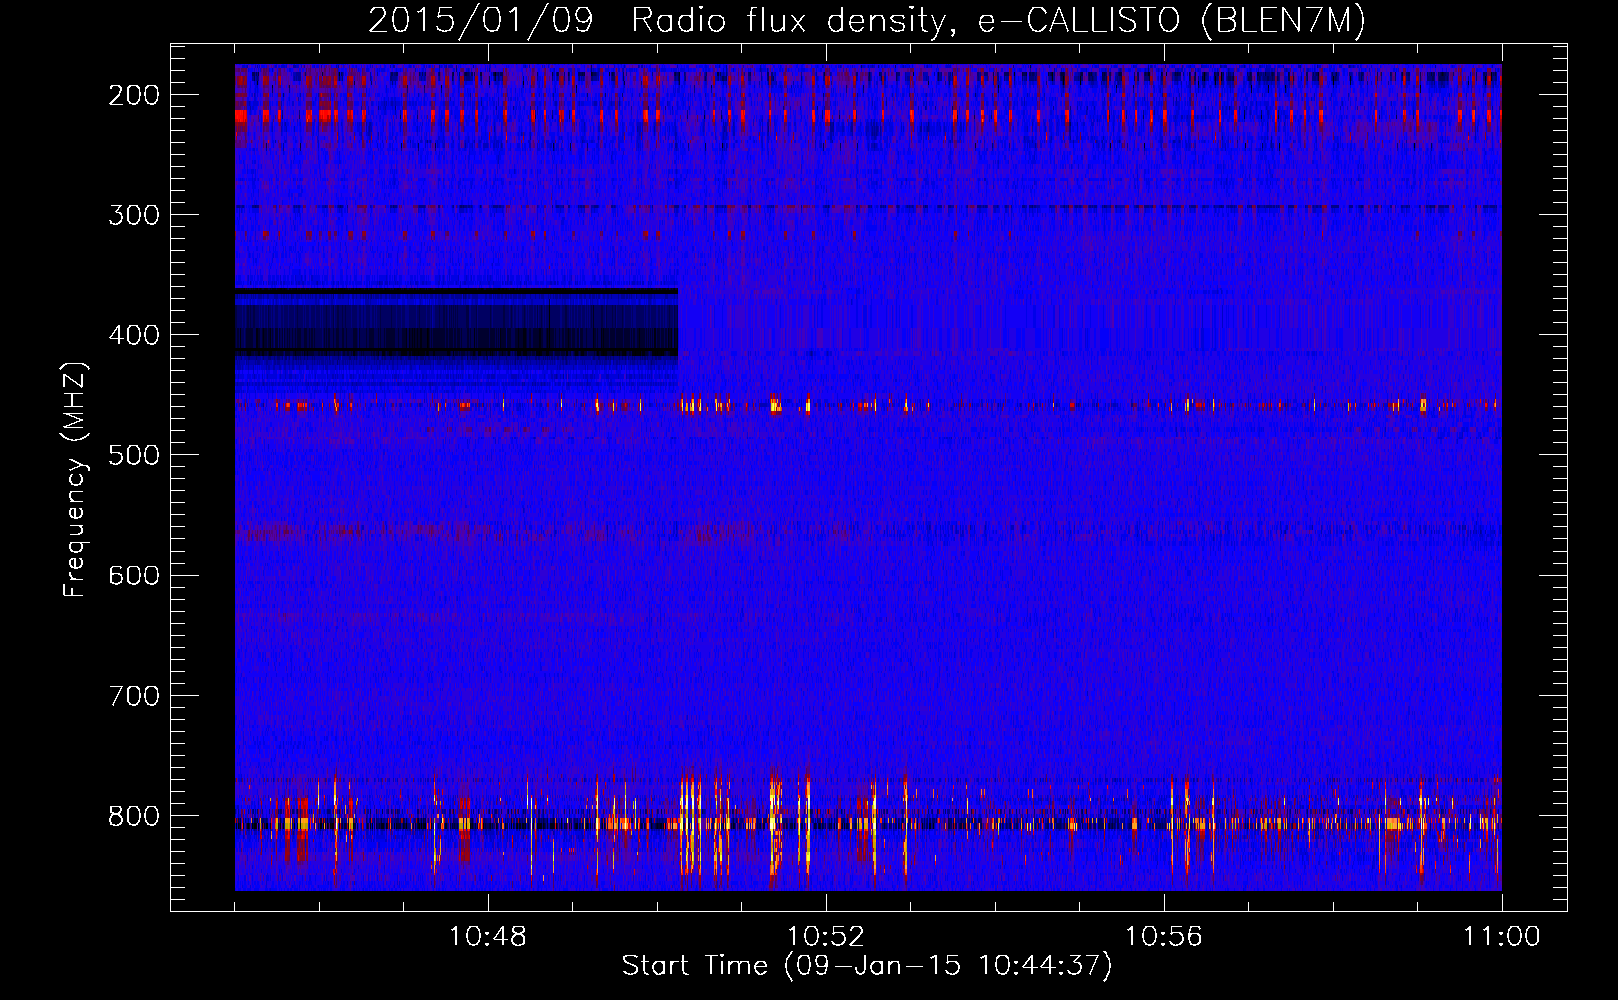Click the 11:00 time tick label

tap(1502, 937)
